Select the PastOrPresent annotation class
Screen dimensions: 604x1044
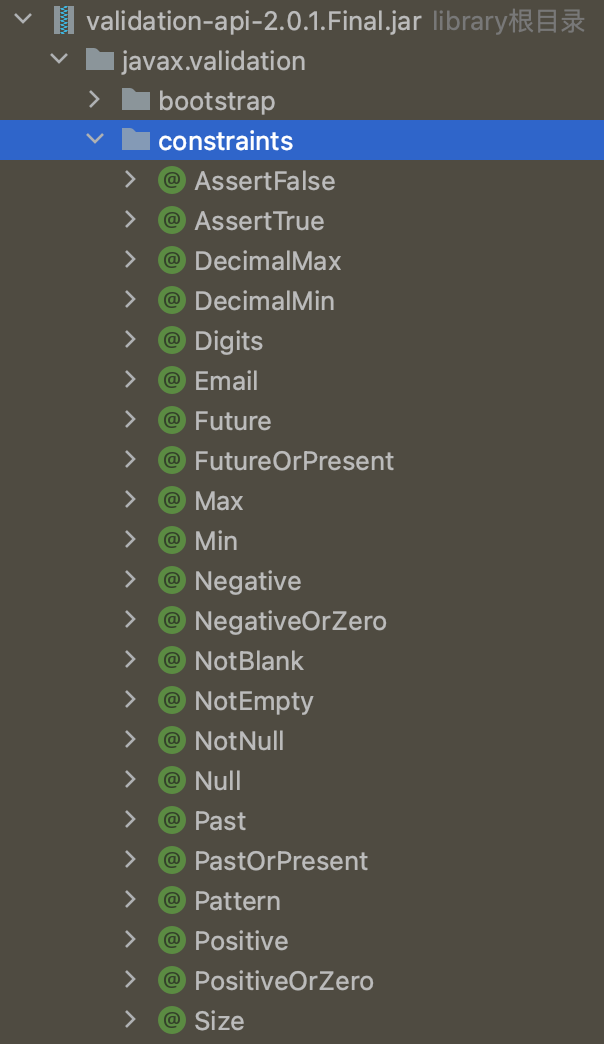coord(281,861)
